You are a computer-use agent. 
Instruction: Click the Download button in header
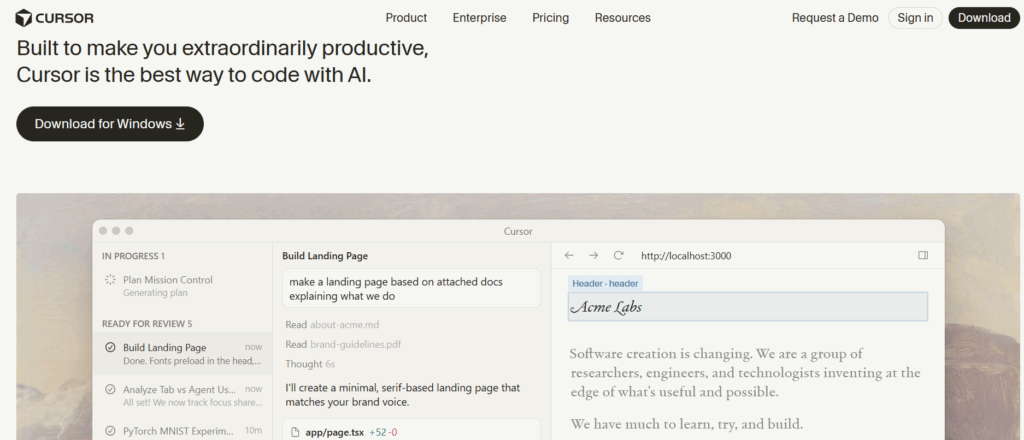pyautogui.click(x=984, y=18)
